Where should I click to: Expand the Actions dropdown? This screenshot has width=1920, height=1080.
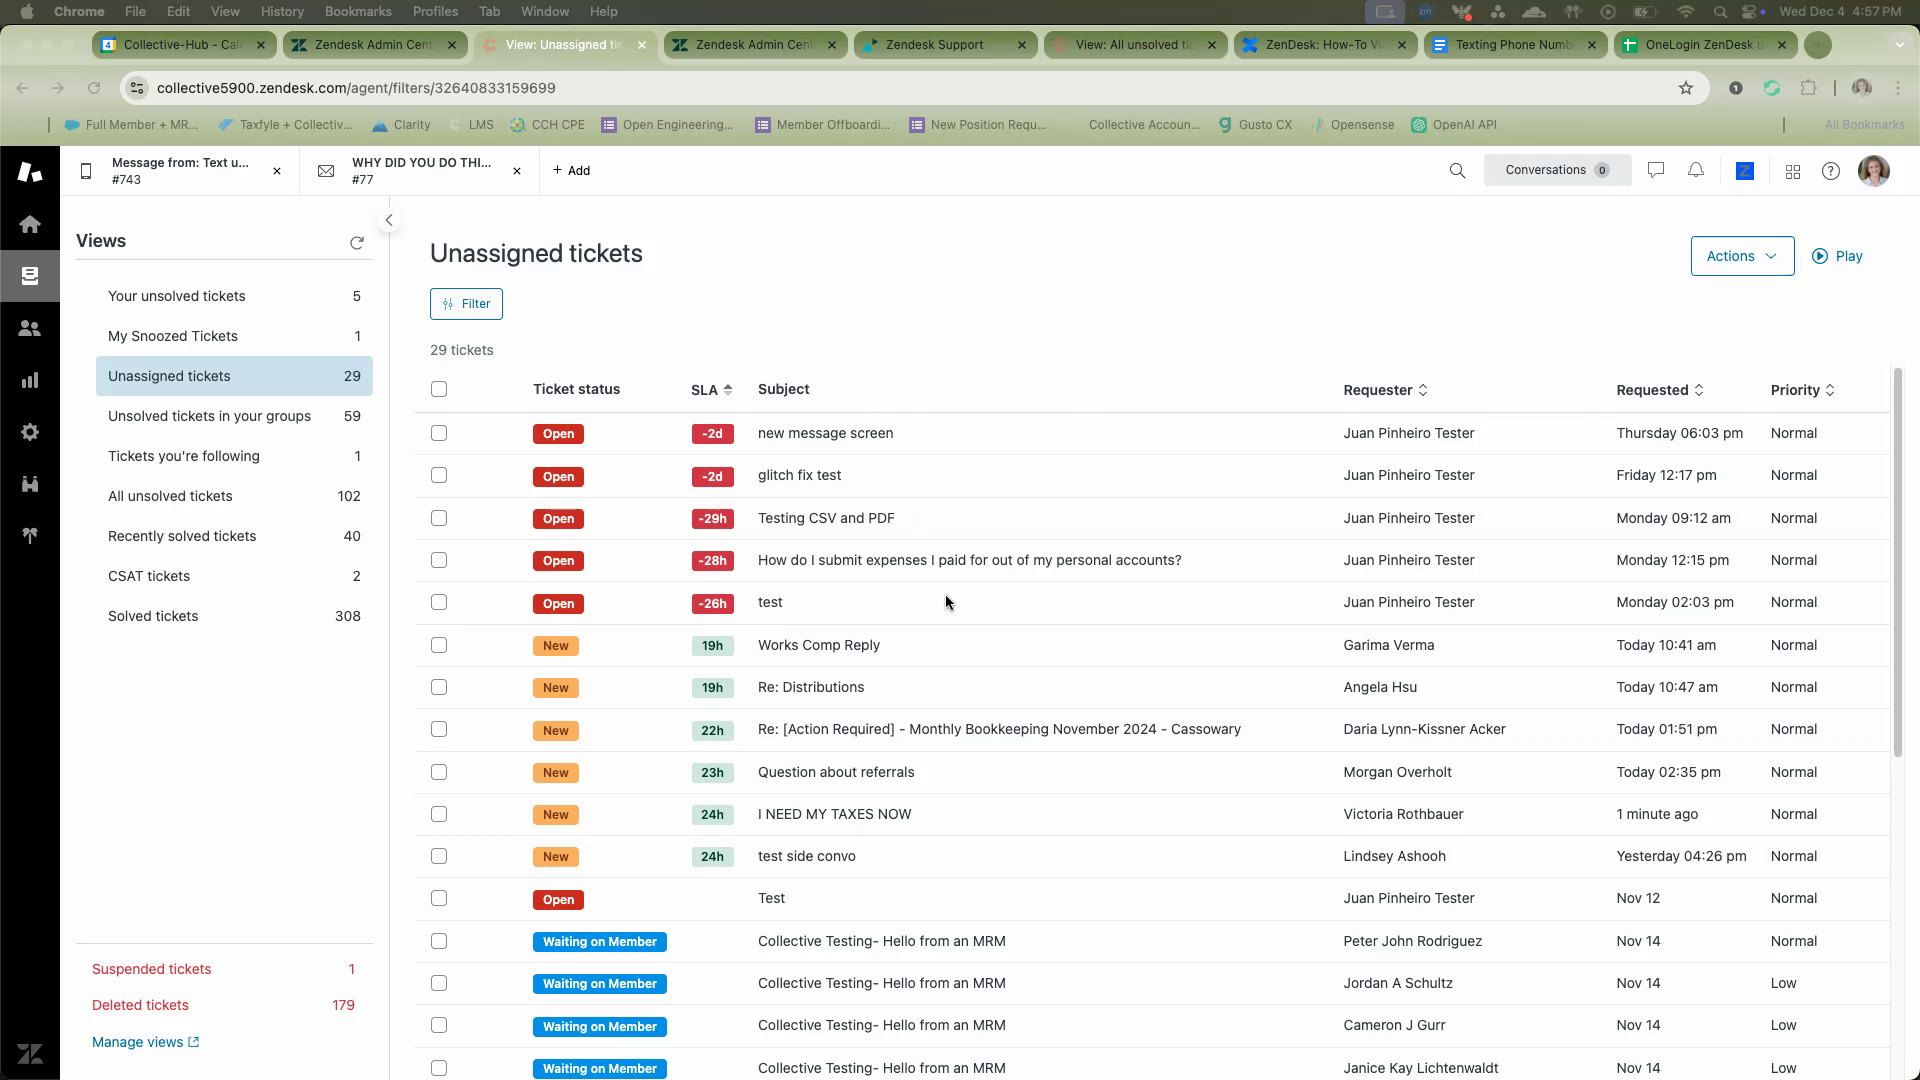click(x=1742, y=256)
